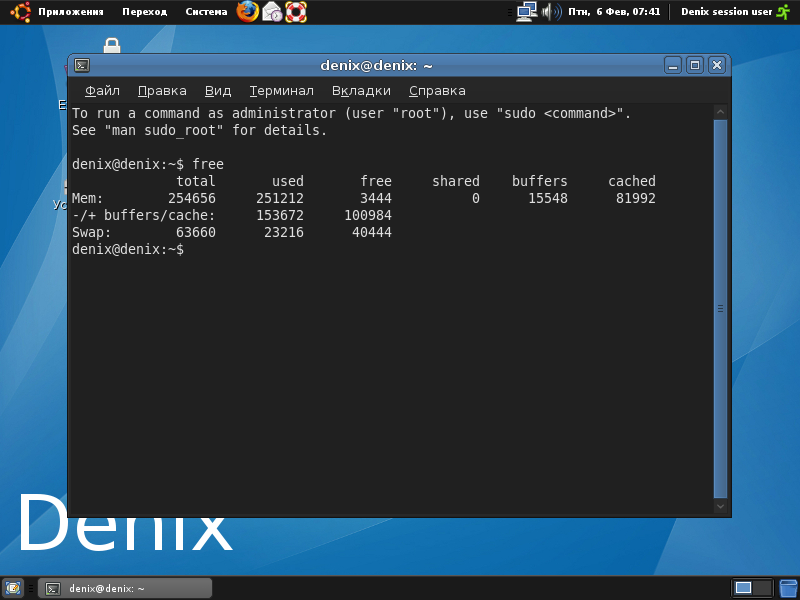
Task: Switch to the second workspace in pager
Action: 762,588
